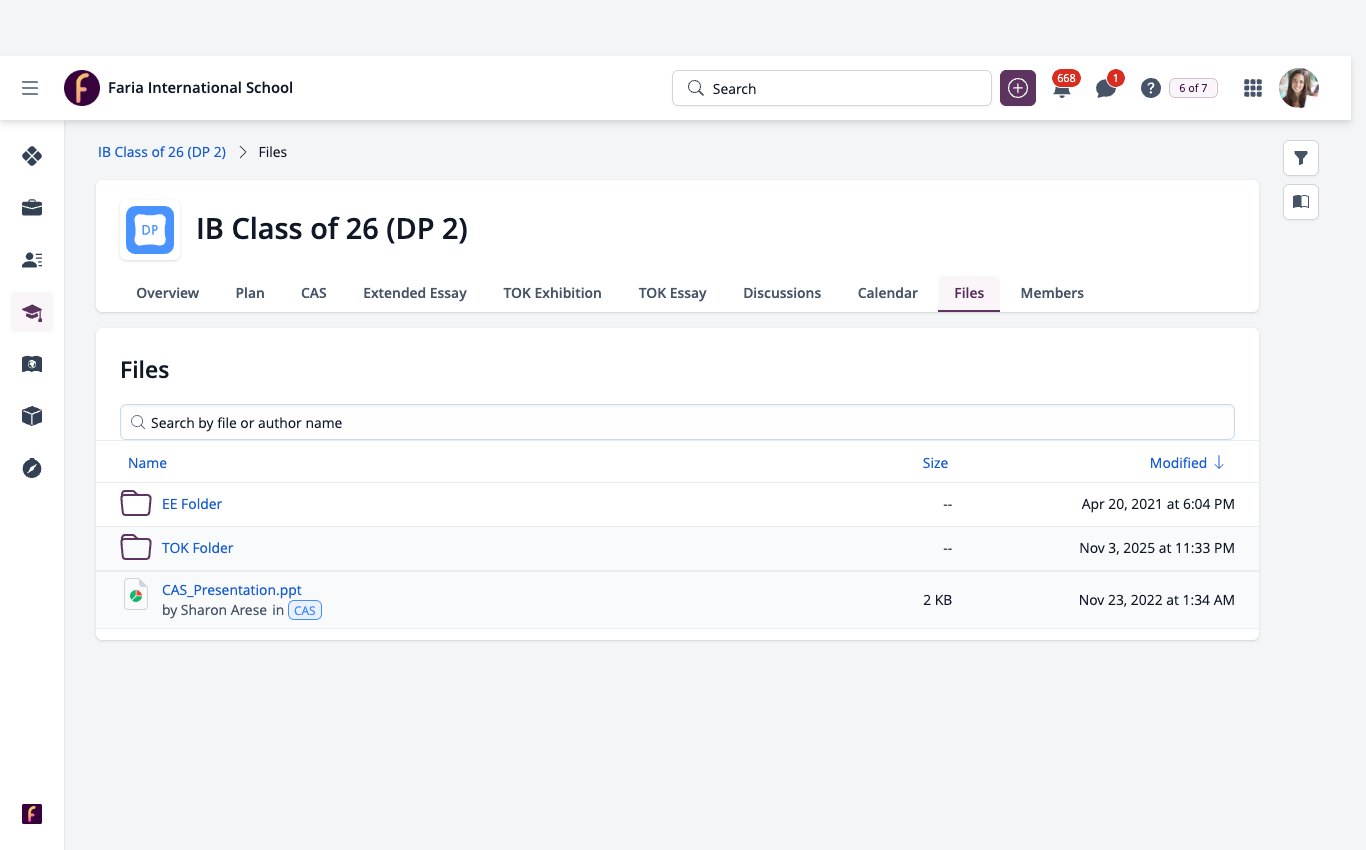Viewport: 1366px width, 850px height.
Task: Sort files by Size column
Action: (935, 463)
